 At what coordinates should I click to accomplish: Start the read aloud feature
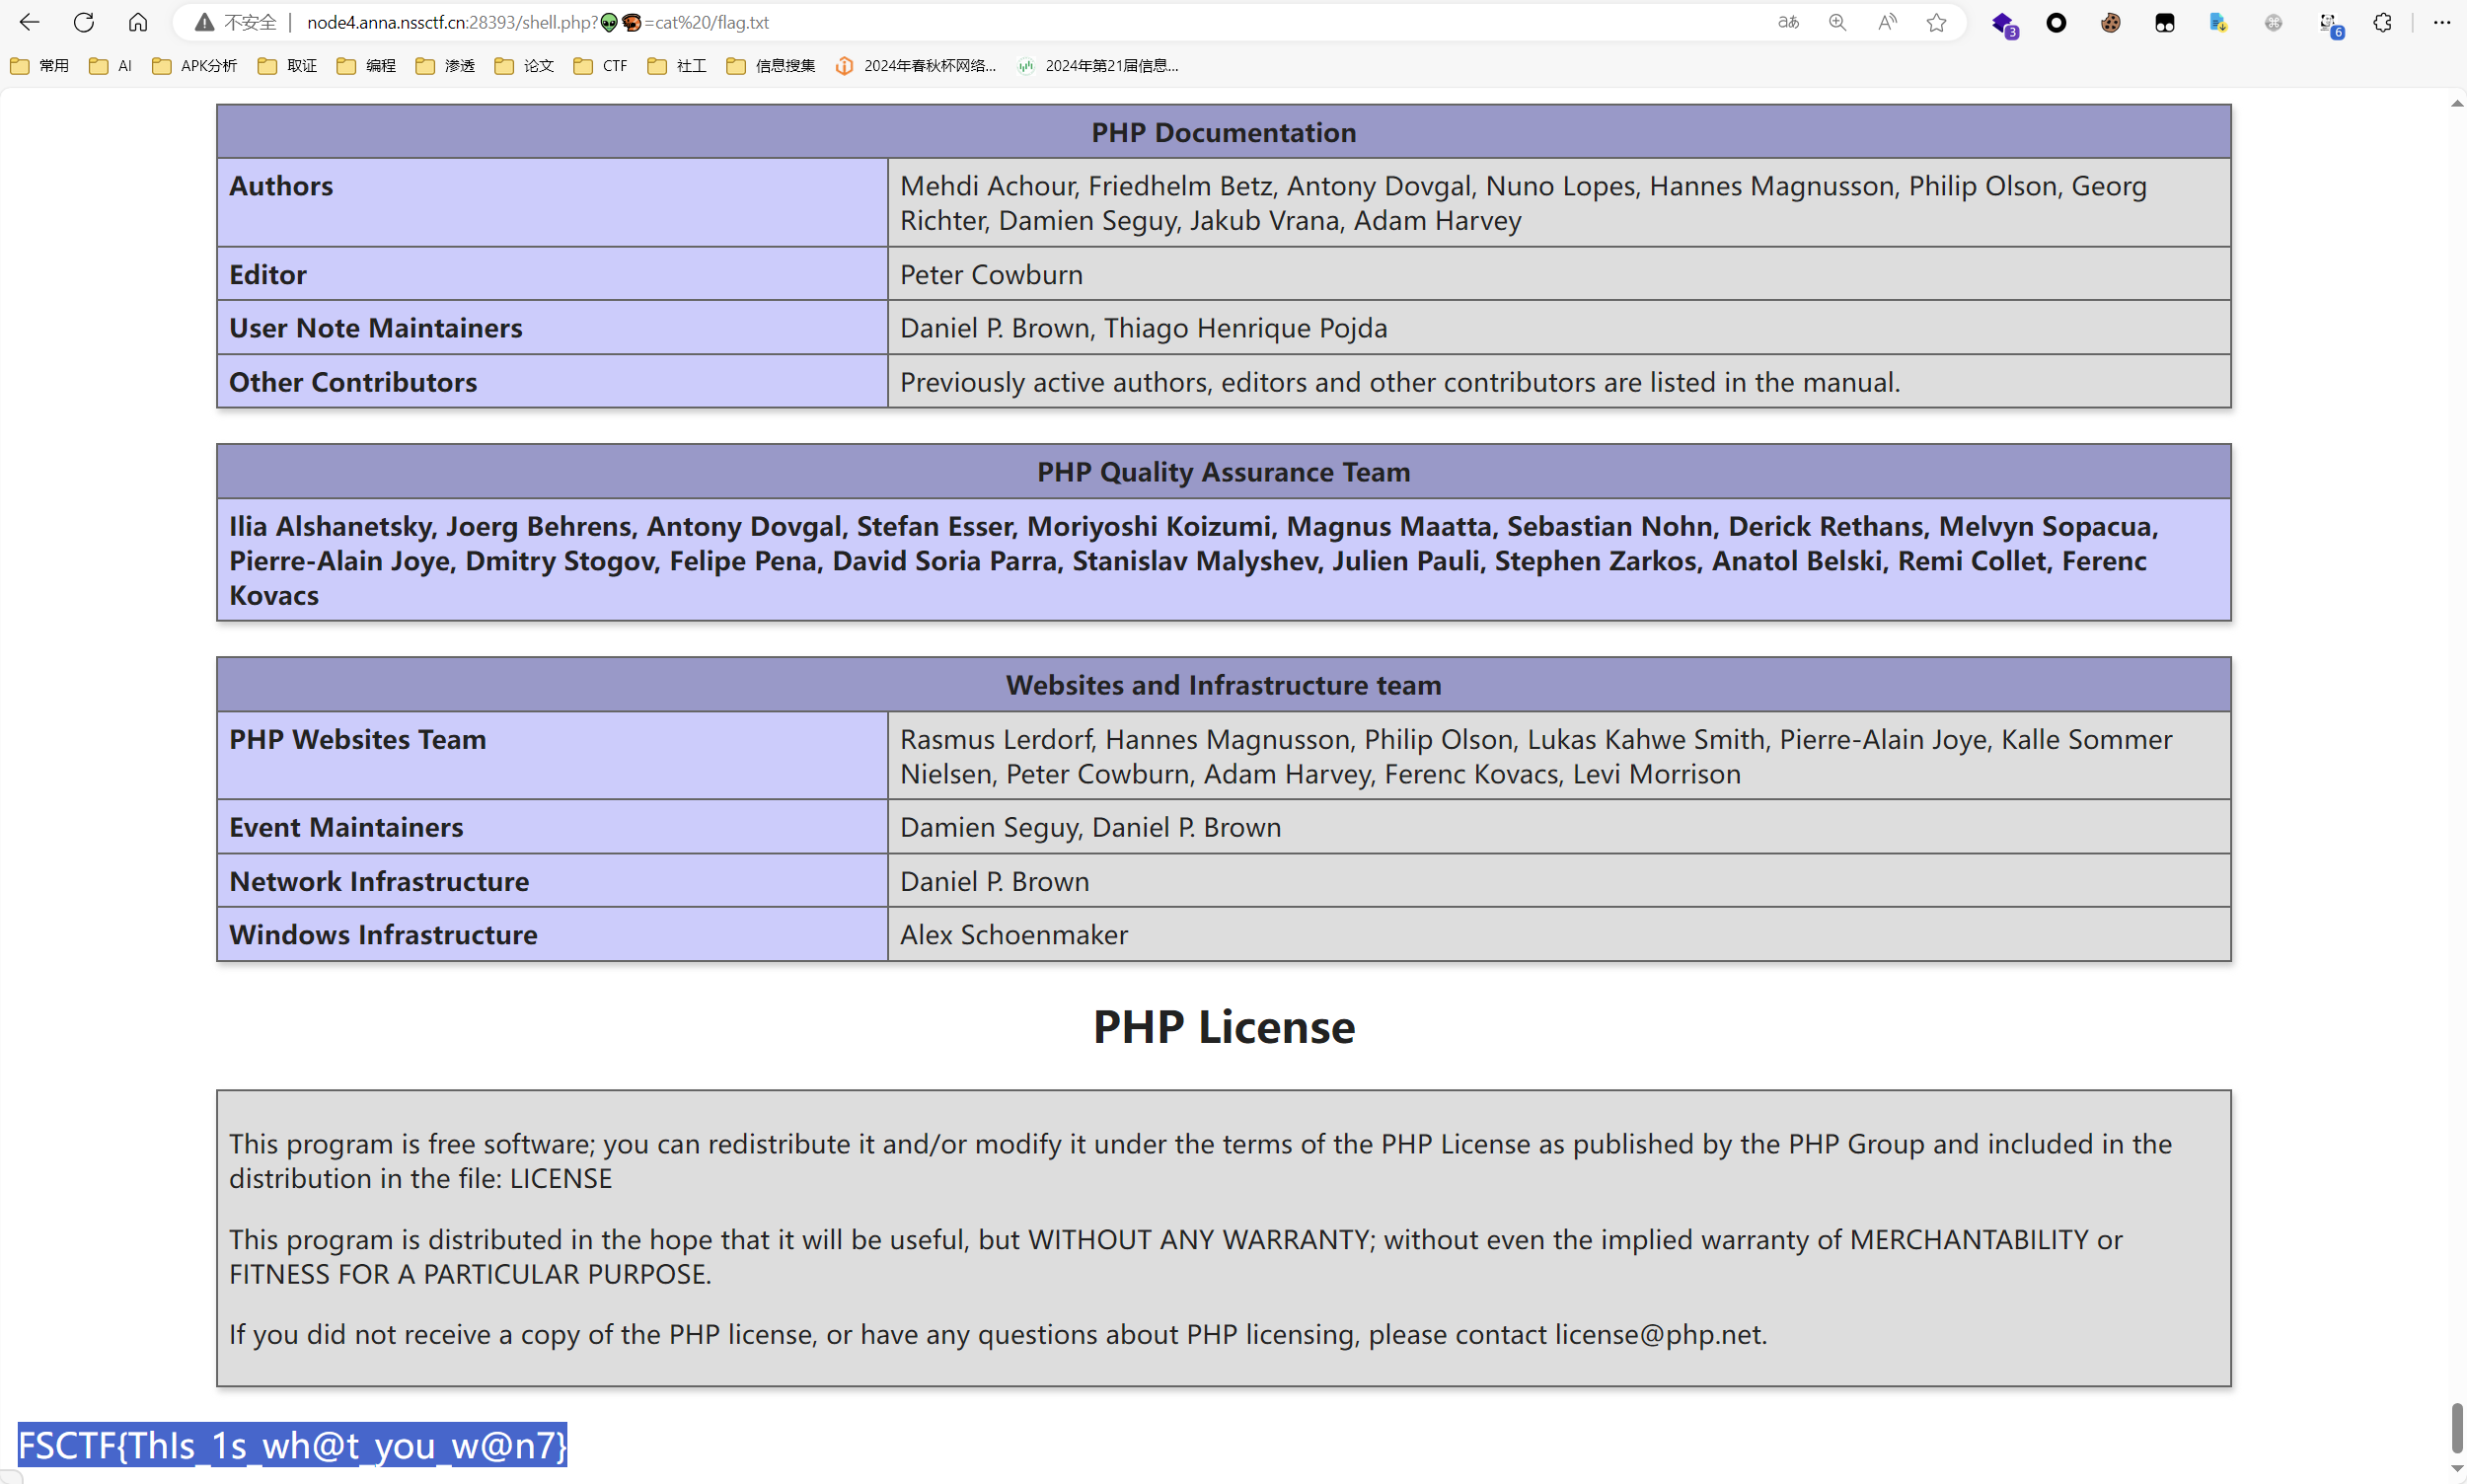[x=1887, y=22]
